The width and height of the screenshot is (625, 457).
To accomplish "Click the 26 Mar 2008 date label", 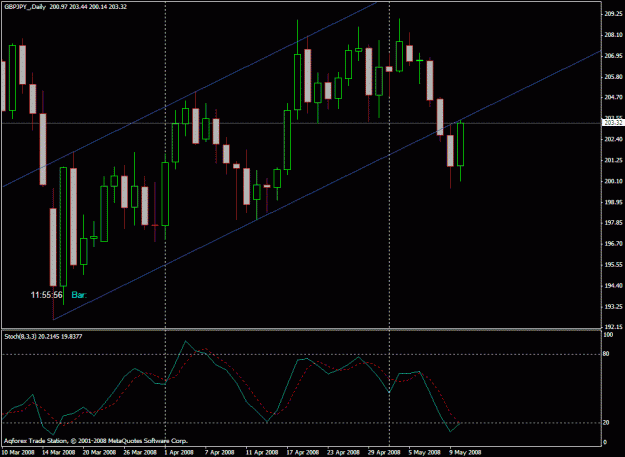I will pos(140,453).
